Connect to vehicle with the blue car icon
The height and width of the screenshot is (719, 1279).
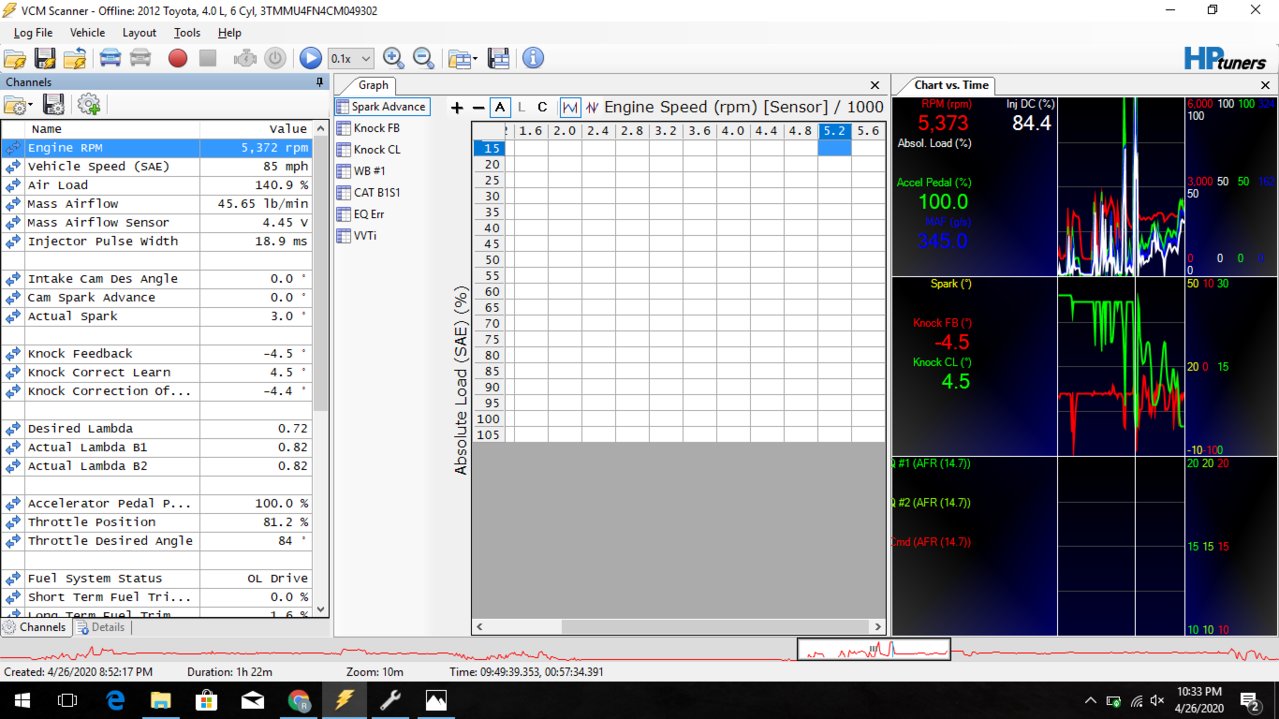pos(110,58)
